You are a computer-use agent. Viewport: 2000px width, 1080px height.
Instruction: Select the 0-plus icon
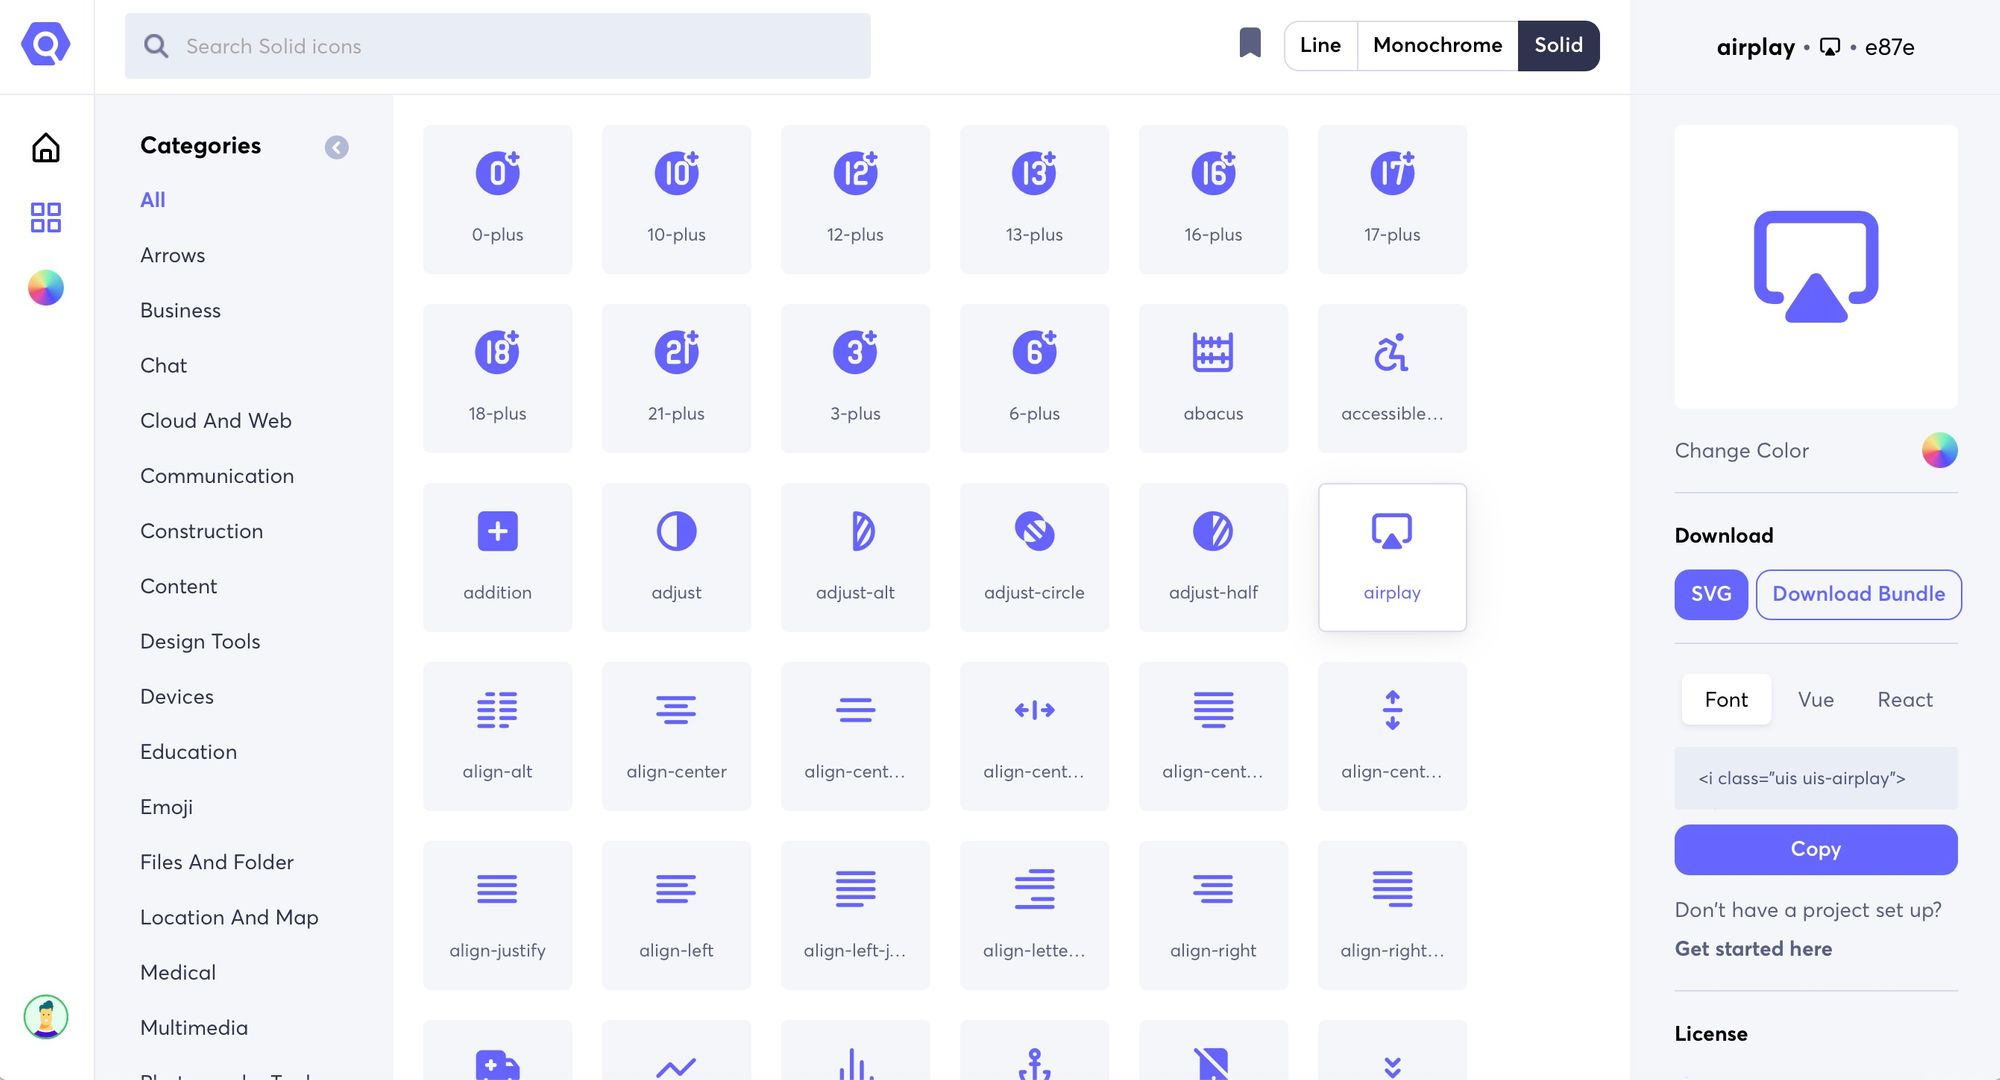pyautogui.click(x=498, y=199)
